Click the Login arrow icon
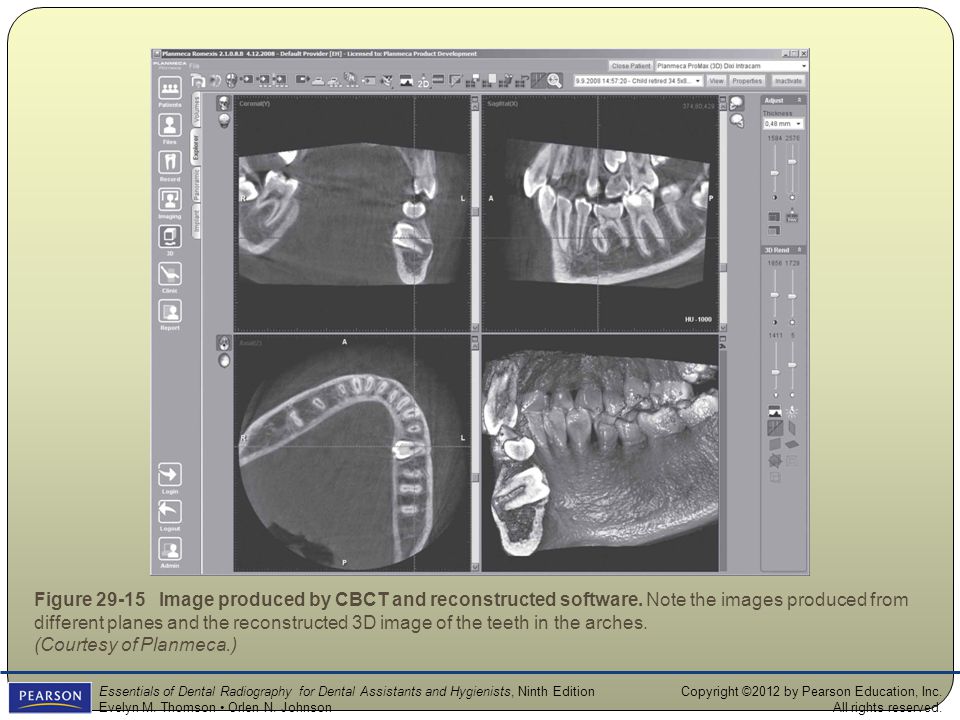 pyautogui.click(x=170, y=474)
